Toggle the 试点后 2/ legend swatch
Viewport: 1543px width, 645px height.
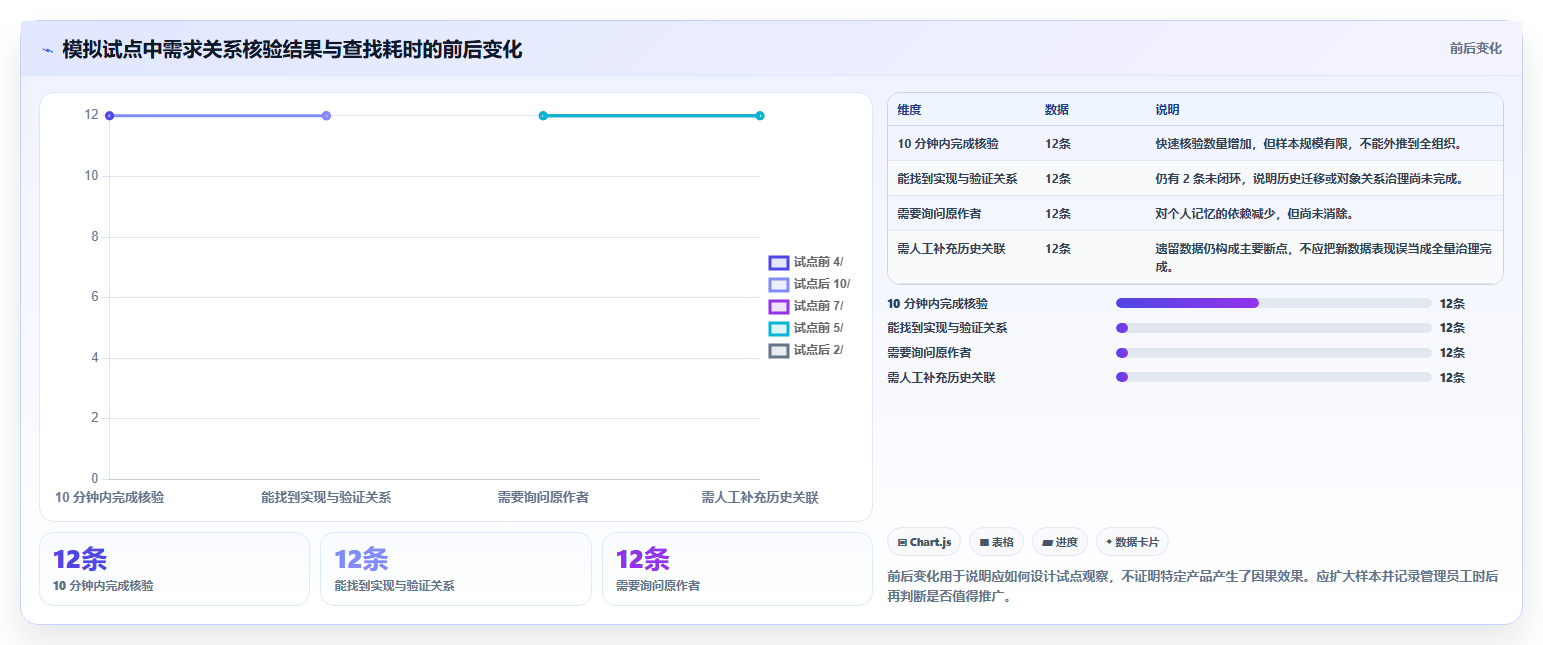click(x=779, y=350)
